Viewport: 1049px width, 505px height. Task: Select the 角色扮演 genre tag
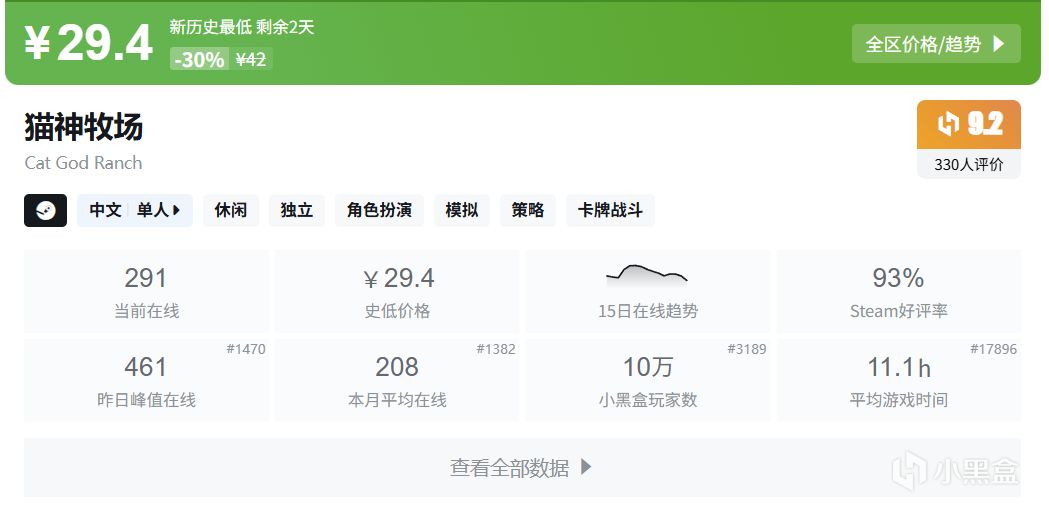(x=379, y=211)
